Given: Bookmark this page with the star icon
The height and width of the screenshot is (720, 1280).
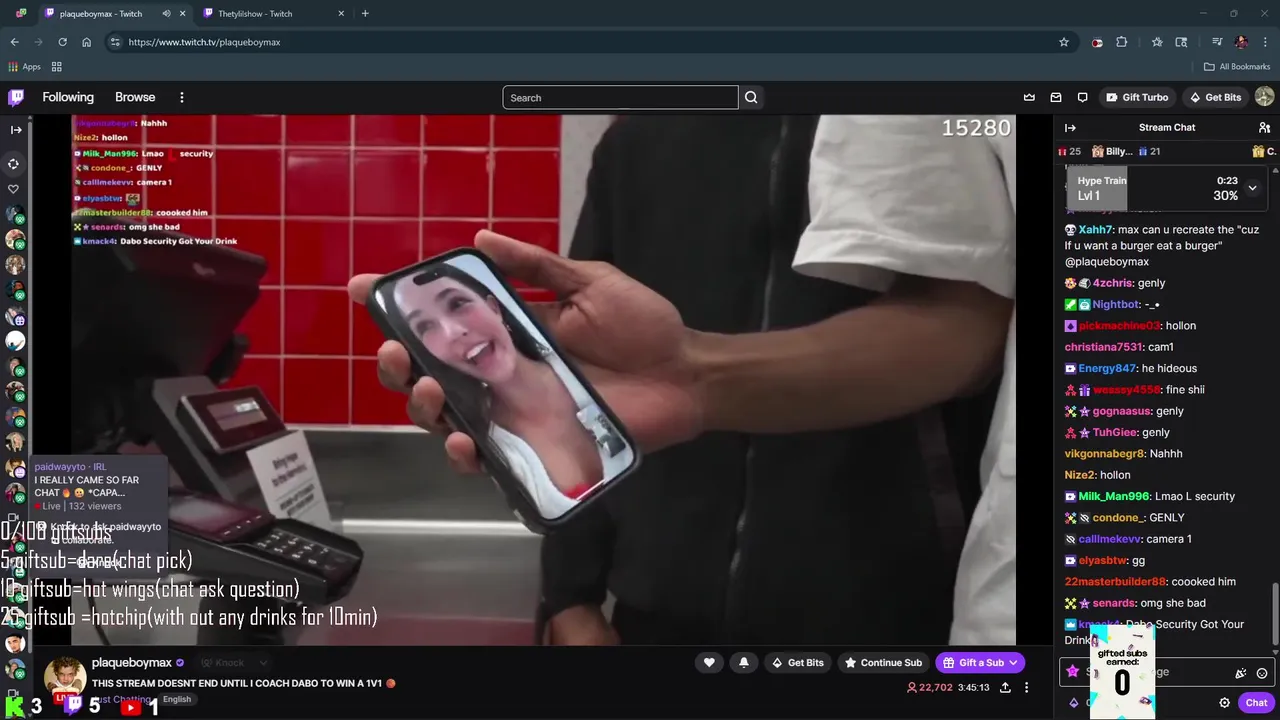Looking at the screenshot, I should pyautogui.click(x=1064, y=42).
